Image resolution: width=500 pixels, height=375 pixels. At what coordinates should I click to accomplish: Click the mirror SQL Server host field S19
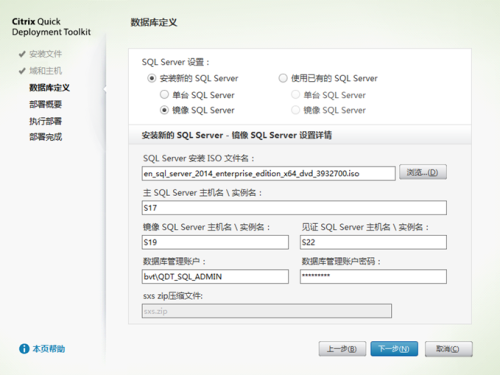pyautogui.click(x=215, y=242)
